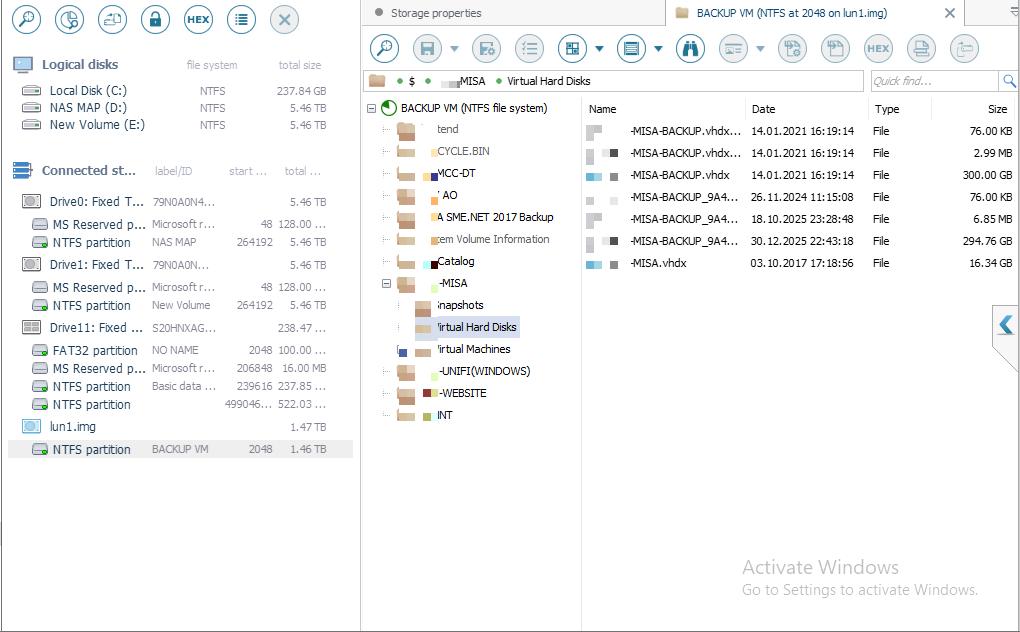The image size is (1020, 632).
Task: Click the lun1.img disk image icon
Action: (31, 427)
